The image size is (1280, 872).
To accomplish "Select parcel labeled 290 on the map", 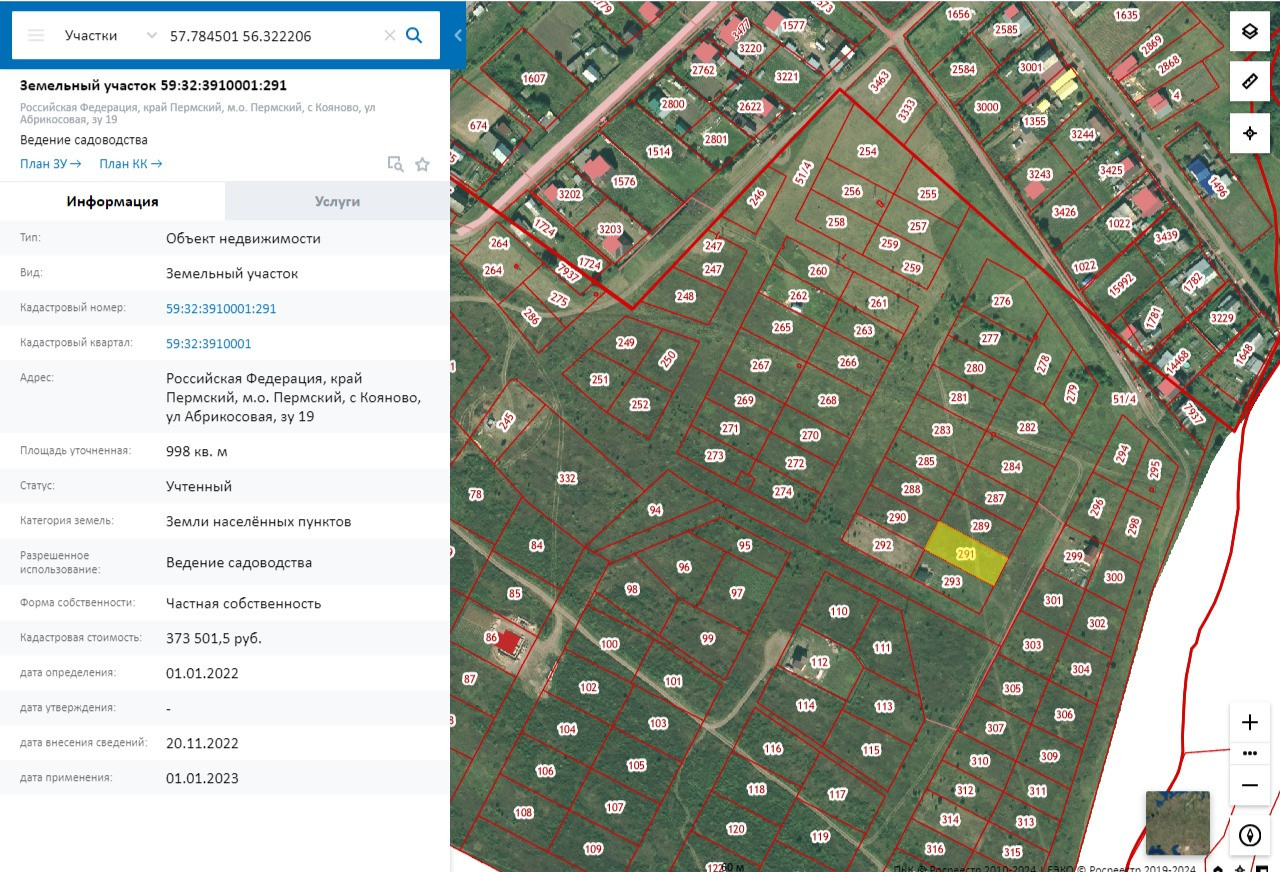I will (x=897, y=518).
